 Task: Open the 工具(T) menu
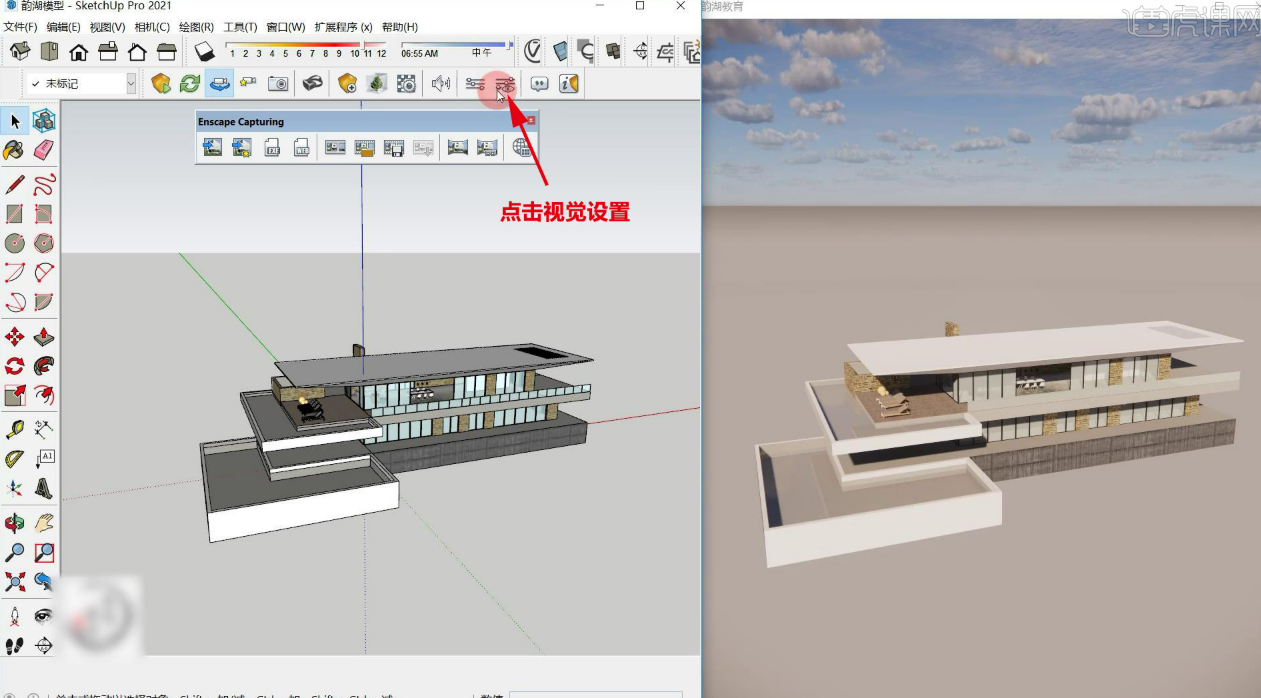tap(240, 27)
